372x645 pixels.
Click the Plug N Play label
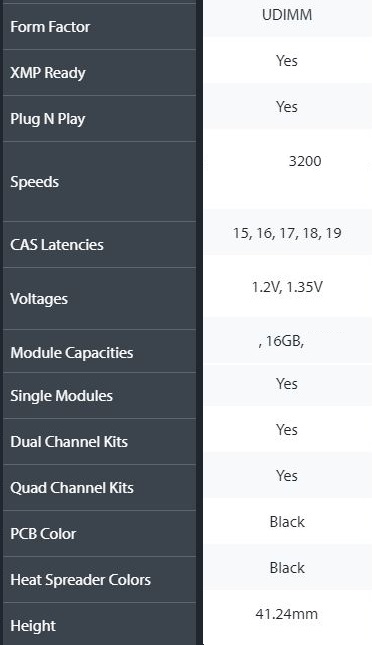[48, 119]
